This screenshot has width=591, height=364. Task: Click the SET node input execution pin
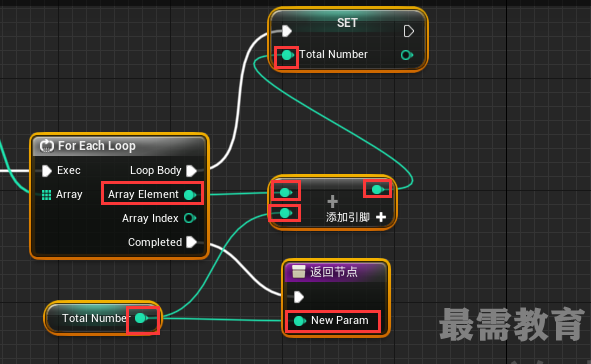[x=287, y=31]
